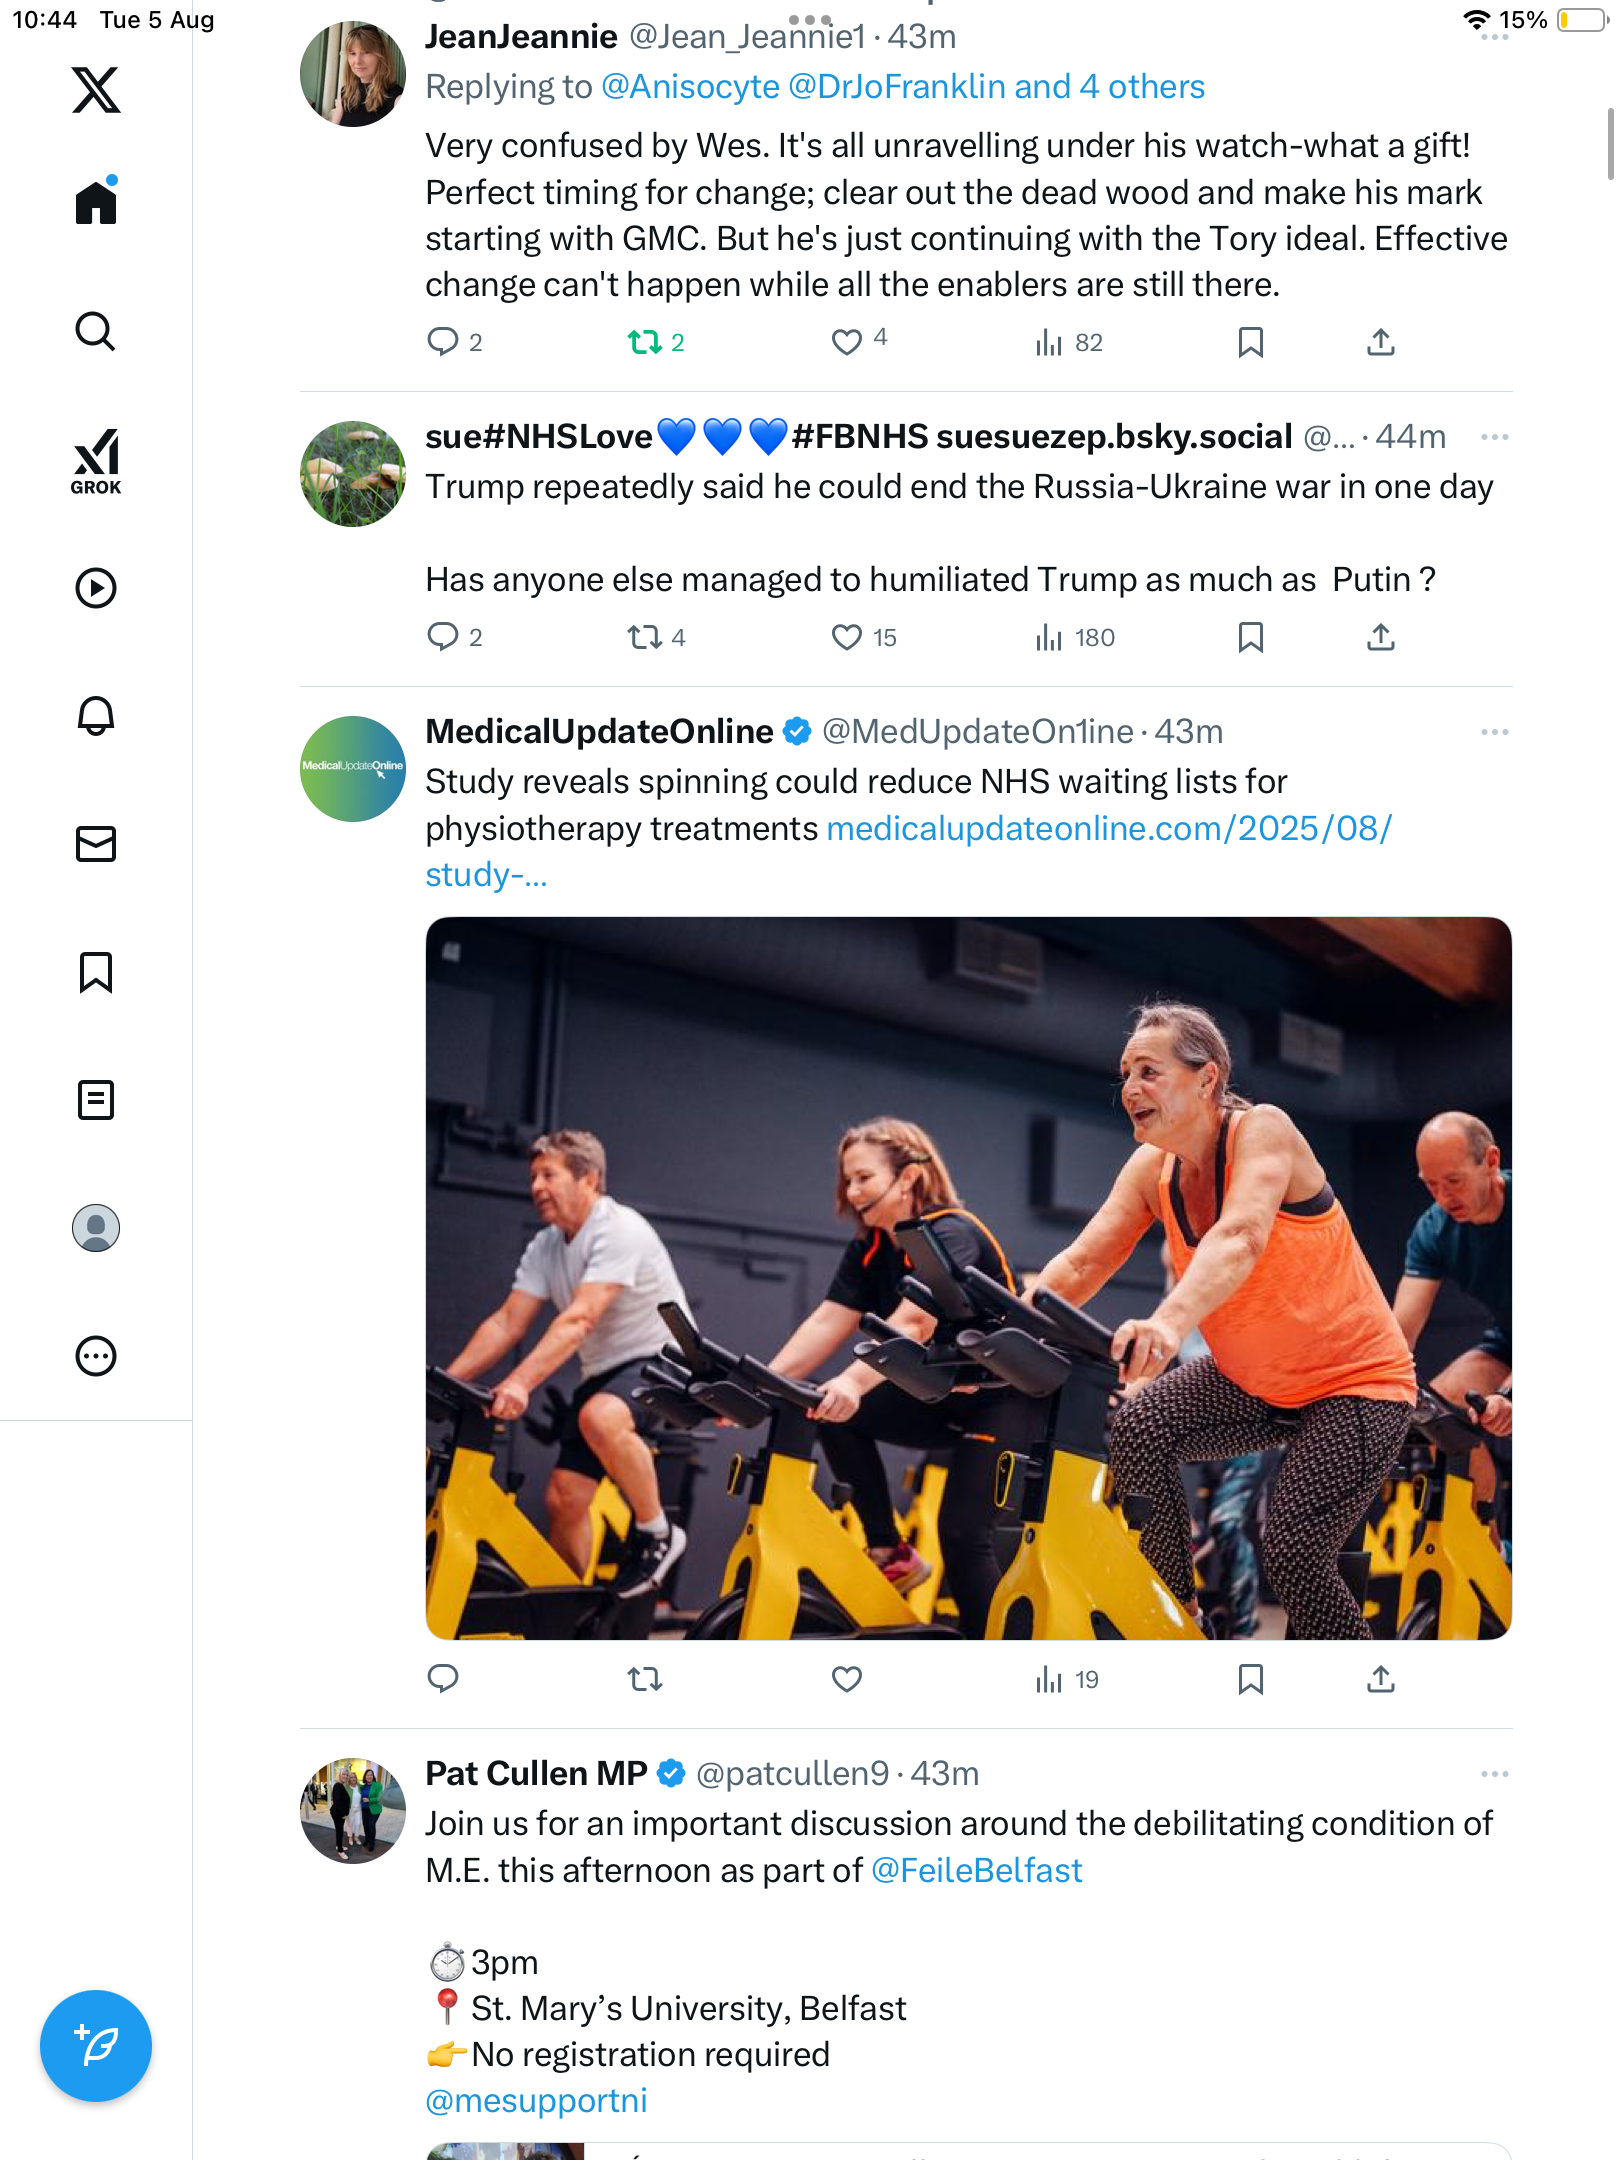Tap the compose new post button
This screenshot has height=2160, width=1620.
click(96, 2045)
